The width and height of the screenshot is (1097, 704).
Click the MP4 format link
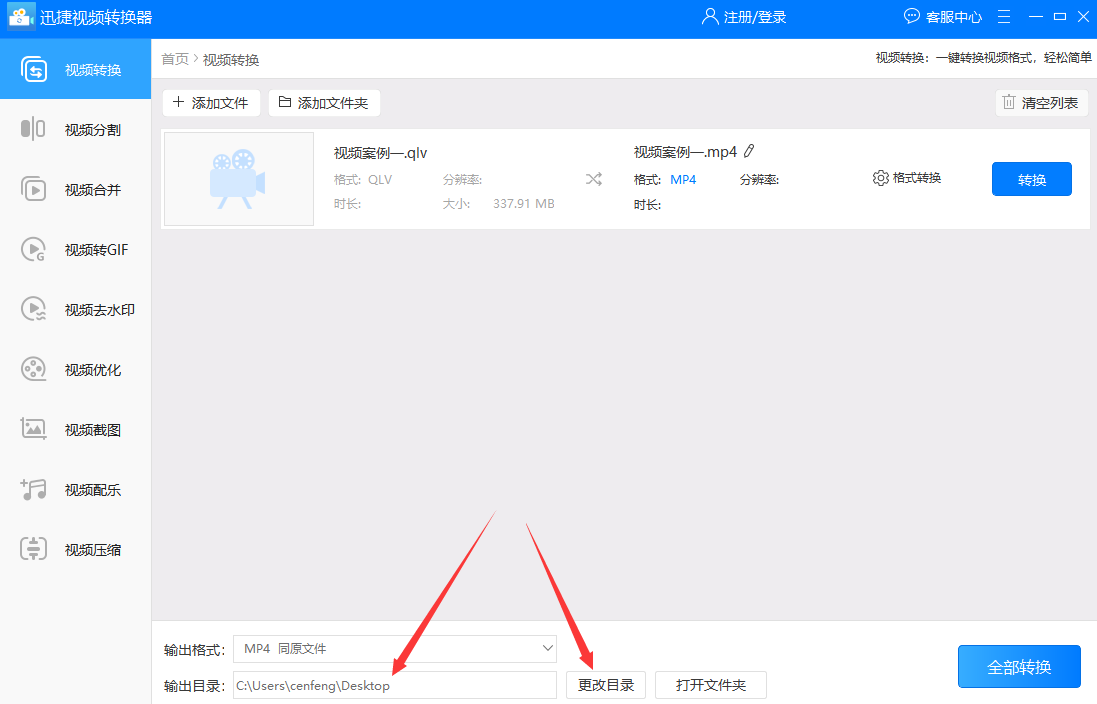(683, 180)
